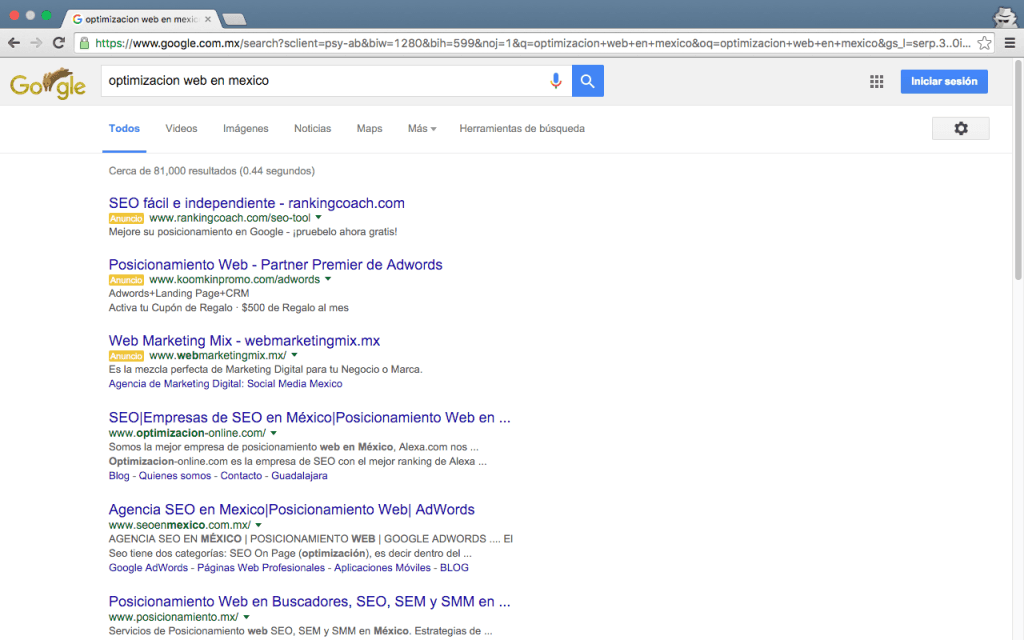1024x640 pixels.
Task: Click 'Adwords+Landing Page+CRM' snippet text
Action: [x=179, y=294]
